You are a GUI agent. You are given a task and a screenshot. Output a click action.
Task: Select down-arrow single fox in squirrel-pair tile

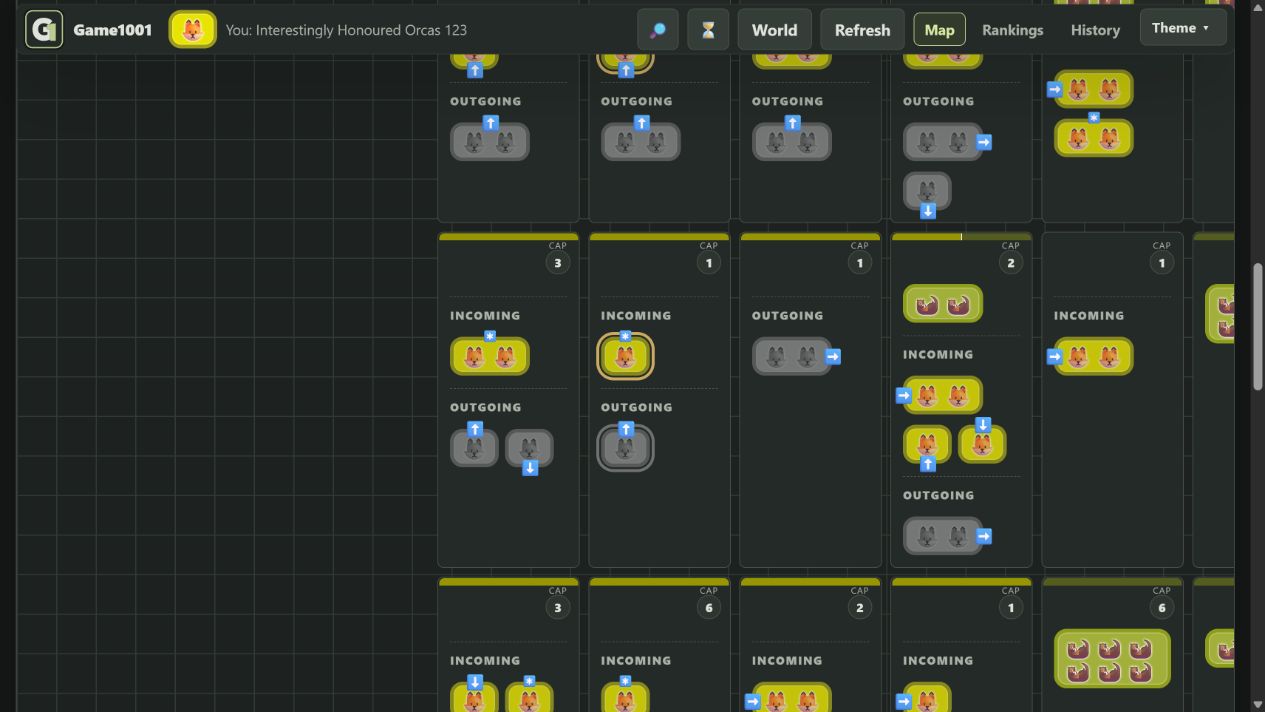pyautogui.click(x=982, y=444)
